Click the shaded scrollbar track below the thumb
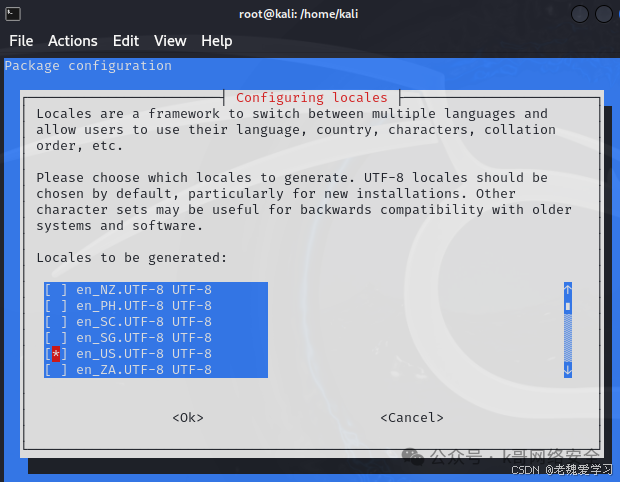 point(568,338)
